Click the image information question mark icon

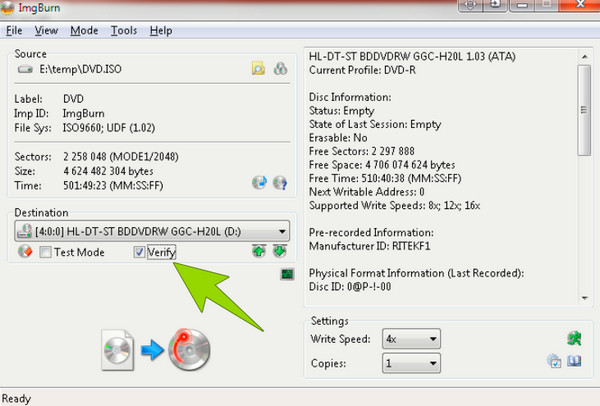[280, 183]
